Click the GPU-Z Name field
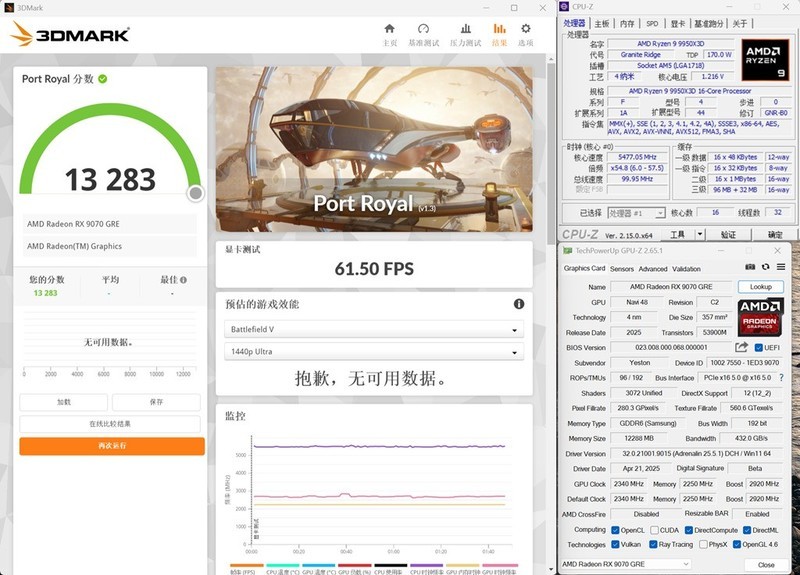 click(x=671, y=287)
